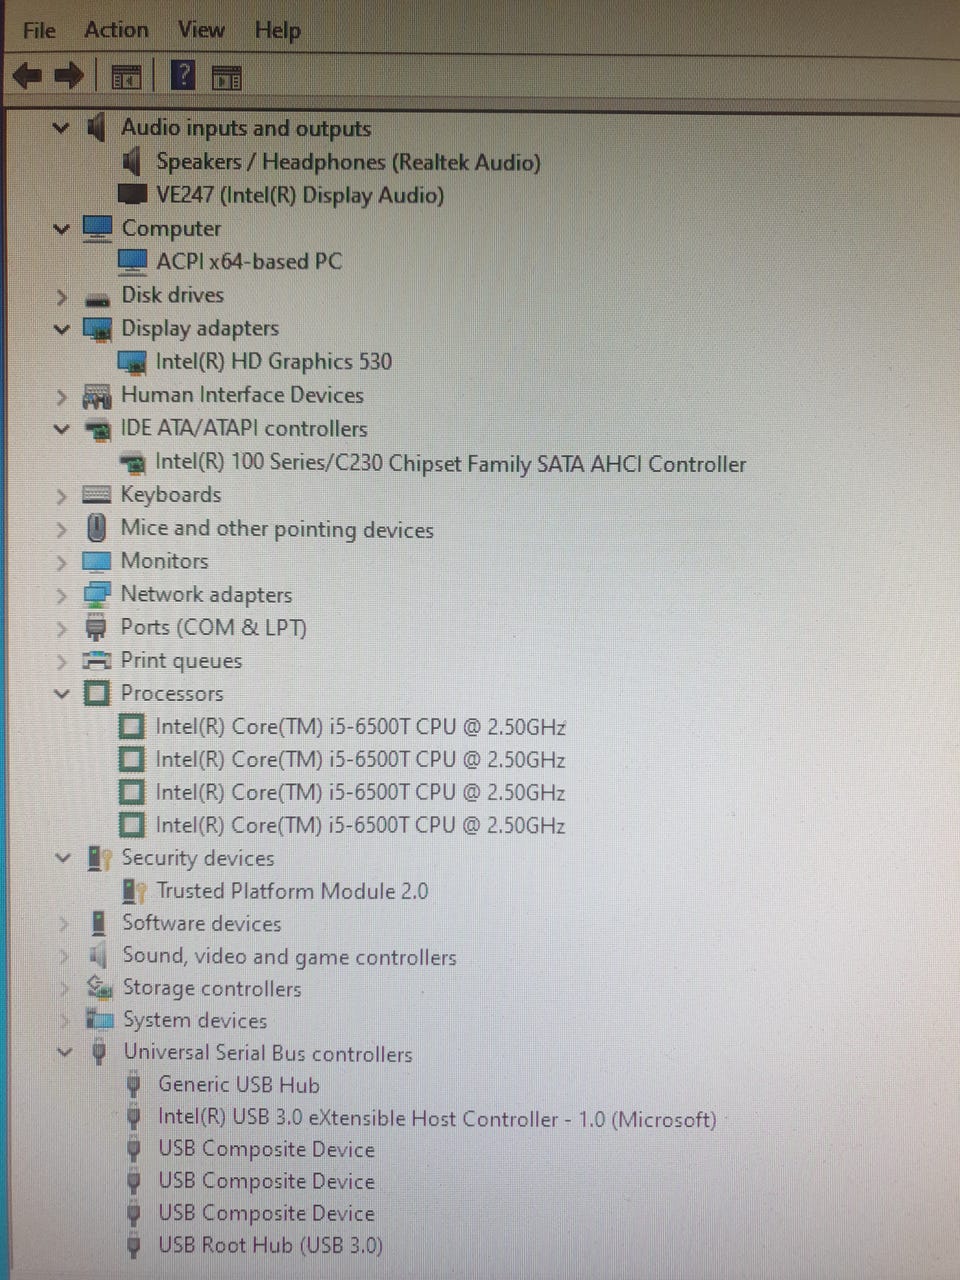This screenshot has width=960, height=1280.
Task: Select ACPI x64-based PC
Action: [x=249, y=262]
